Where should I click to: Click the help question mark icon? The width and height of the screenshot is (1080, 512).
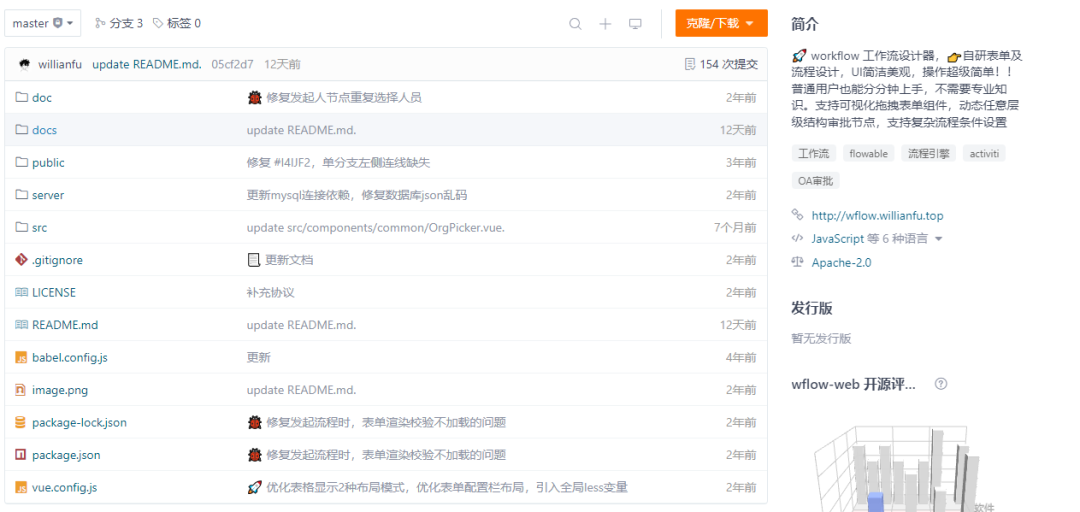pos(940,384)
